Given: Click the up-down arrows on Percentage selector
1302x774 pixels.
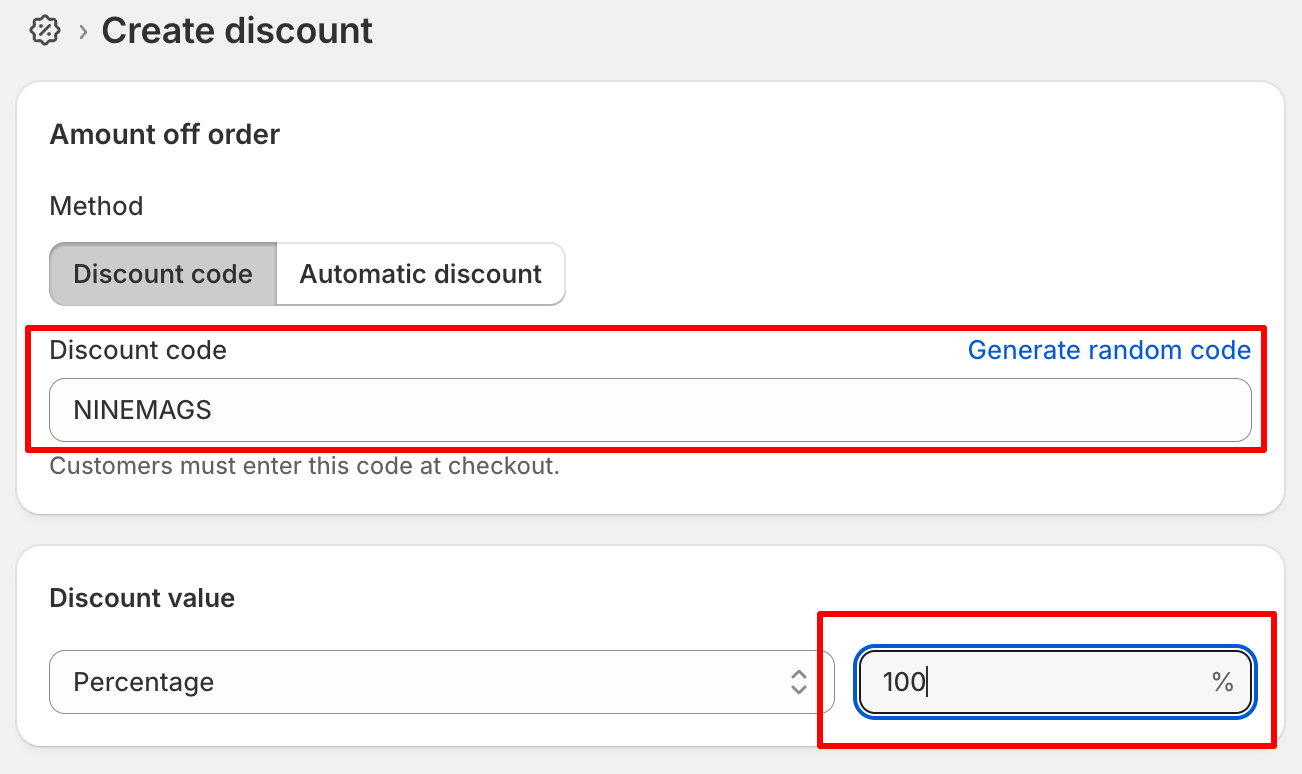Looking at the screenshot, I should pos(798,682).
